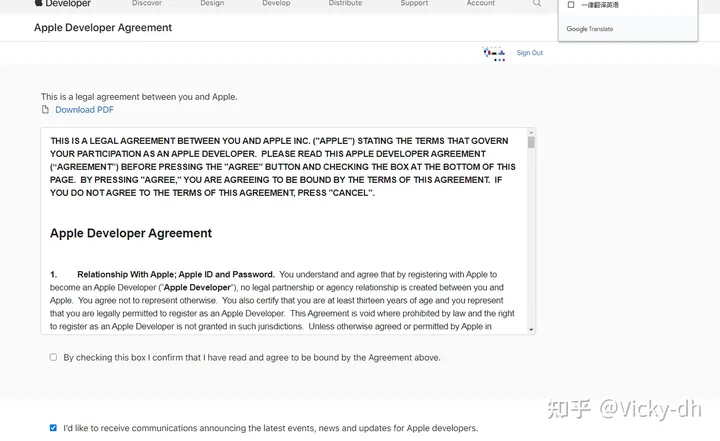Open the Distribute nav item
The width and height of the screenshot is (720, 441).
[x=345, y=4]
